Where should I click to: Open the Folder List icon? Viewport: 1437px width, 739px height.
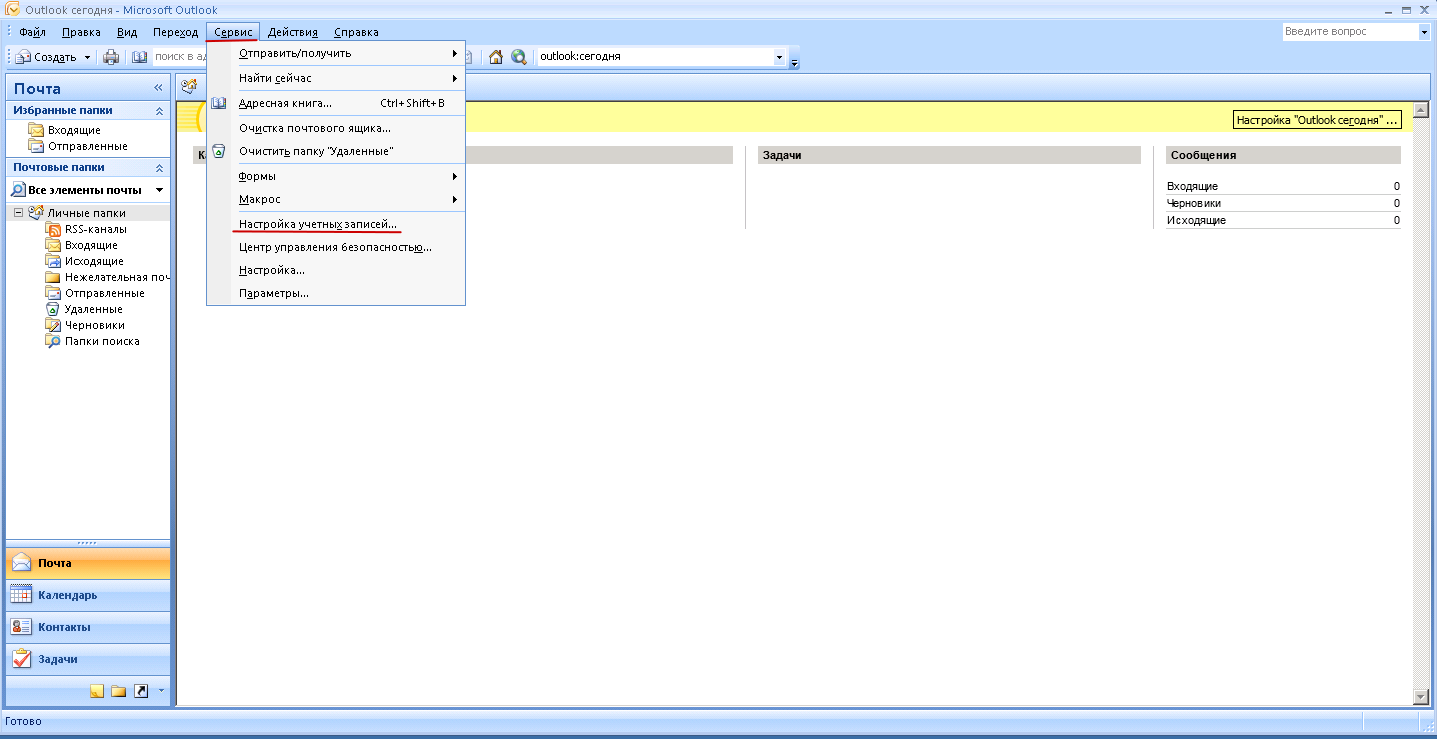point(118,691)
